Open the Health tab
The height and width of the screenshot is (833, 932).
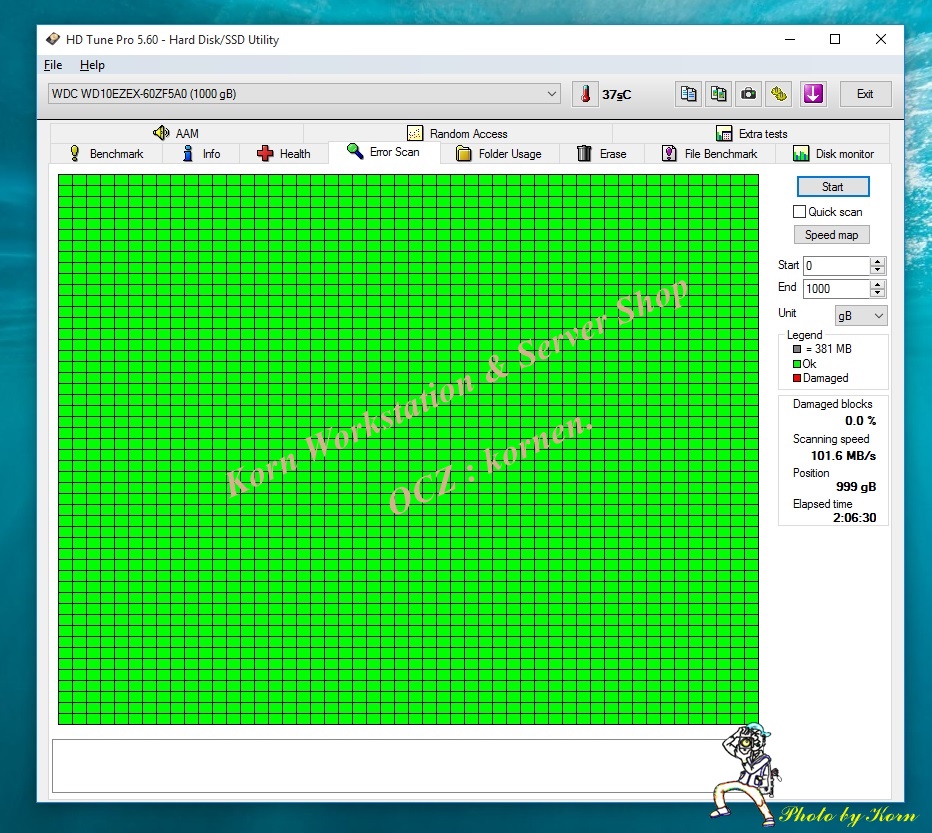tap(284, 153)
